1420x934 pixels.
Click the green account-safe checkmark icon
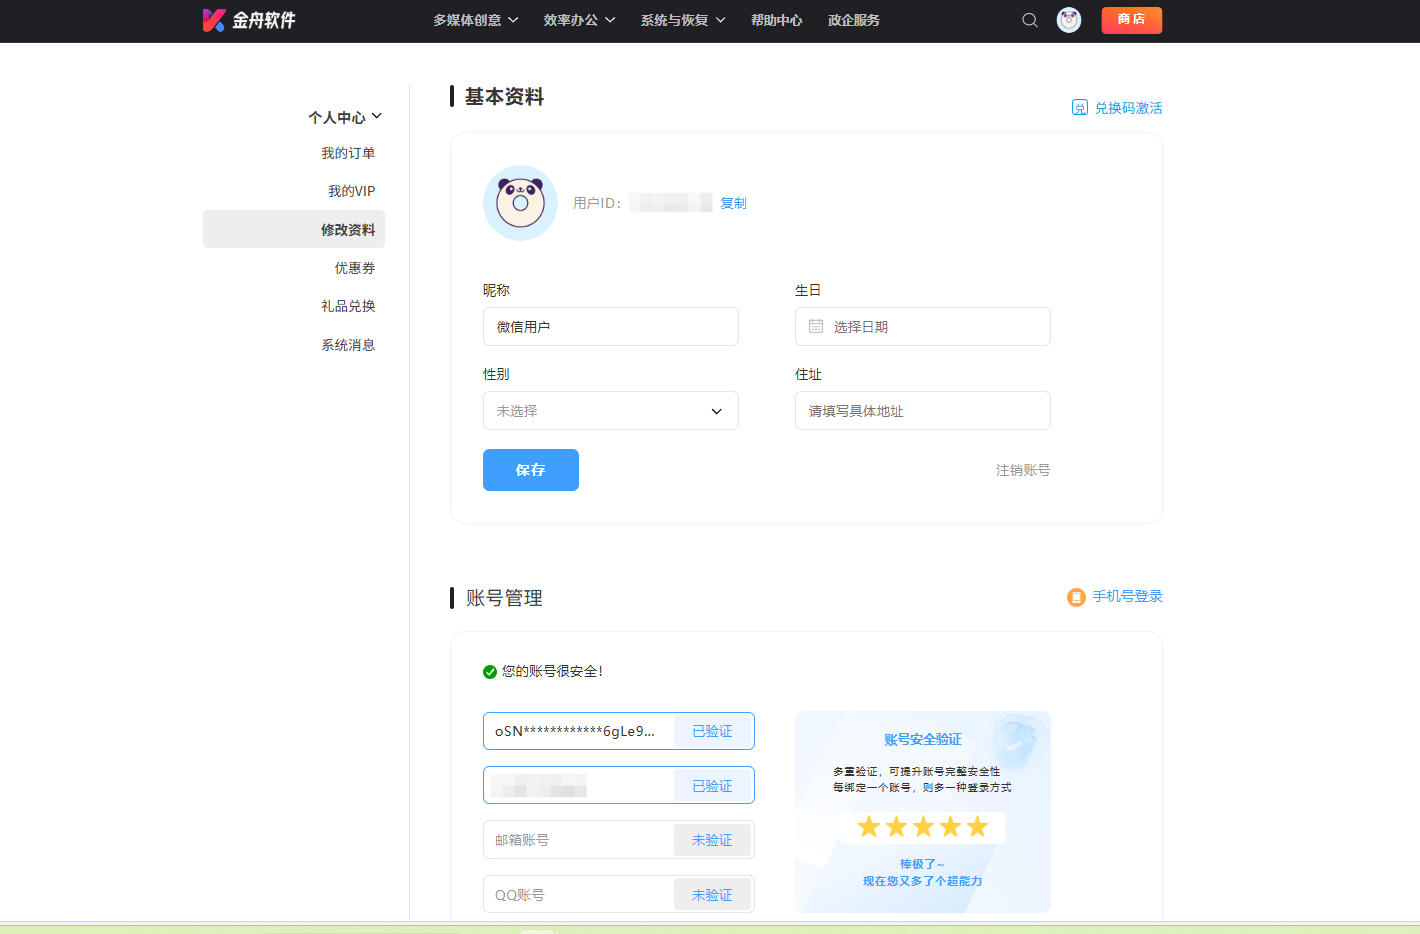(x=490, y=672)
